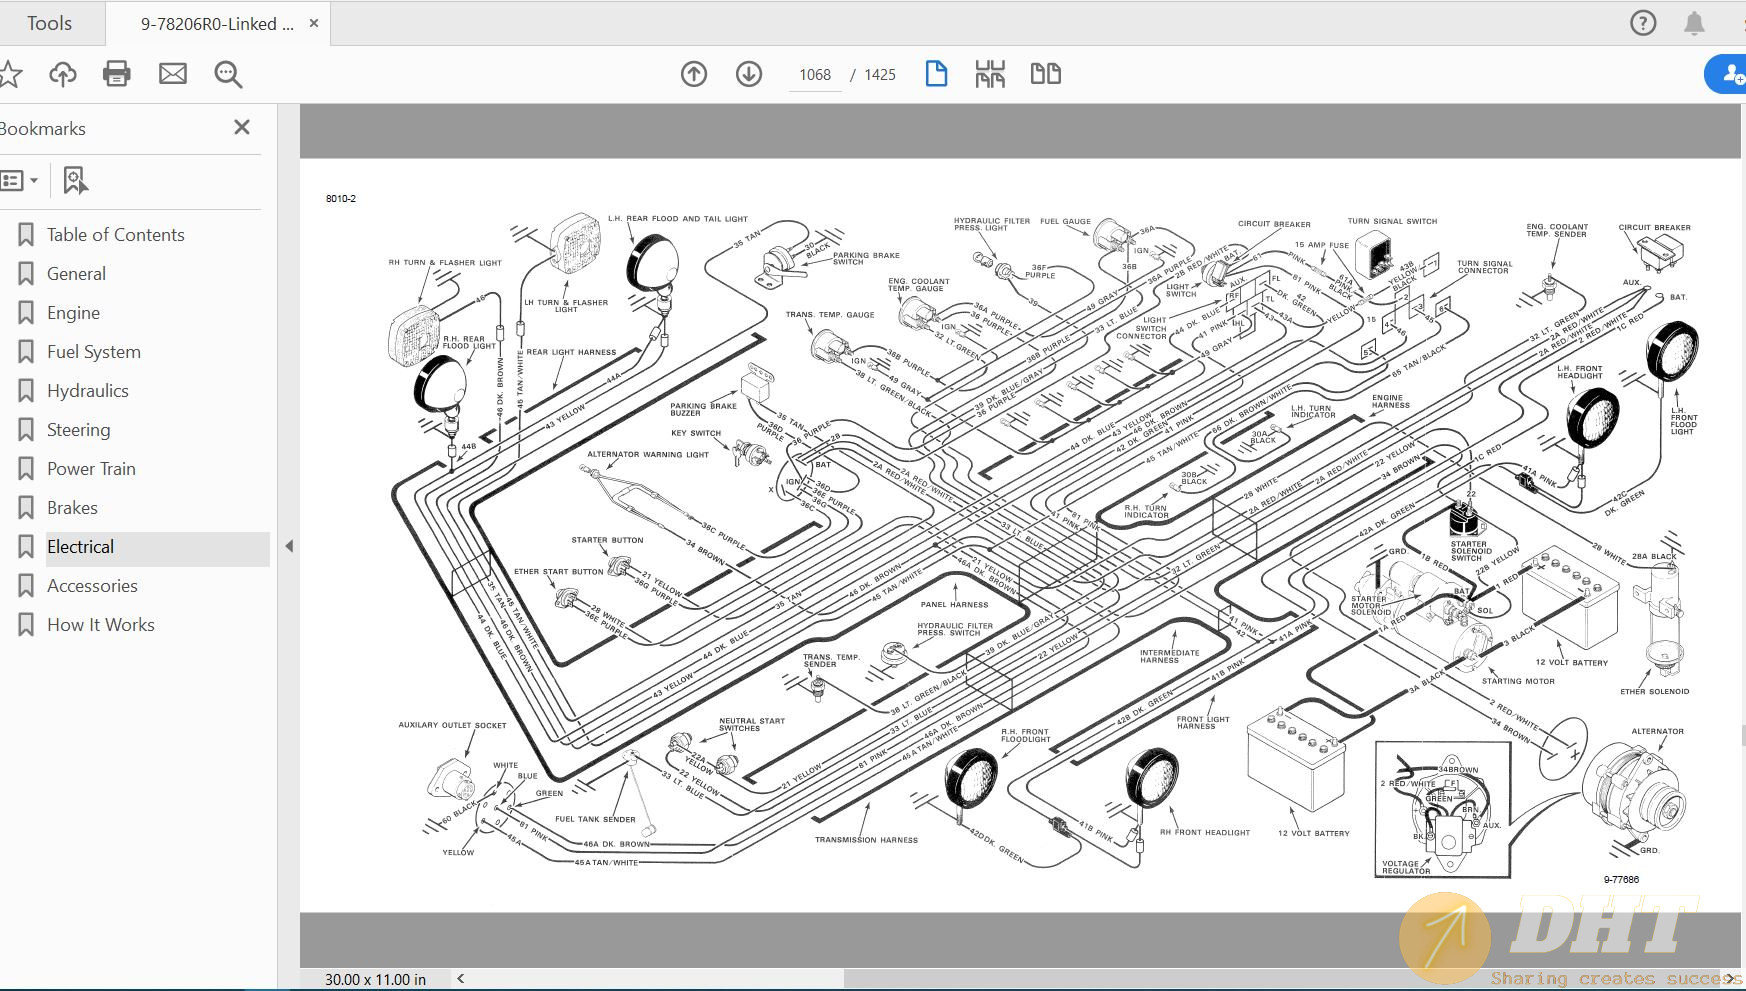Open notifications bell icon
The height and width of the screenshot is (991, 1746).
click(x=1694, y=23)
